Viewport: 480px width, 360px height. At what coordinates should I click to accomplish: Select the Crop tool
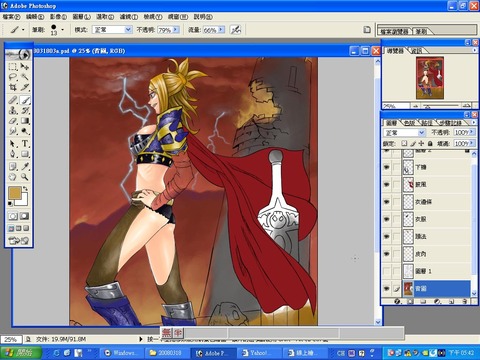click(13, 87)
